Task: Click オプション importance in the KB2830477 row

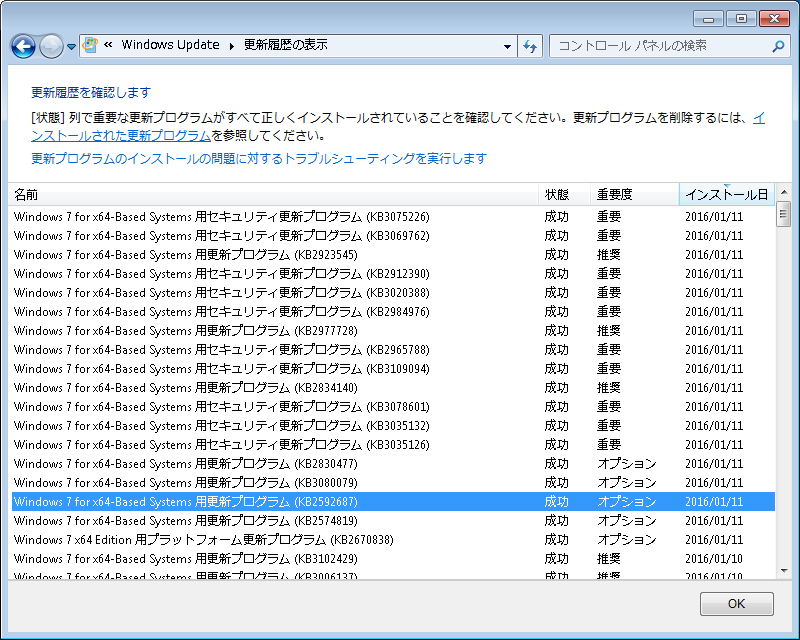Action: [627, 463]
